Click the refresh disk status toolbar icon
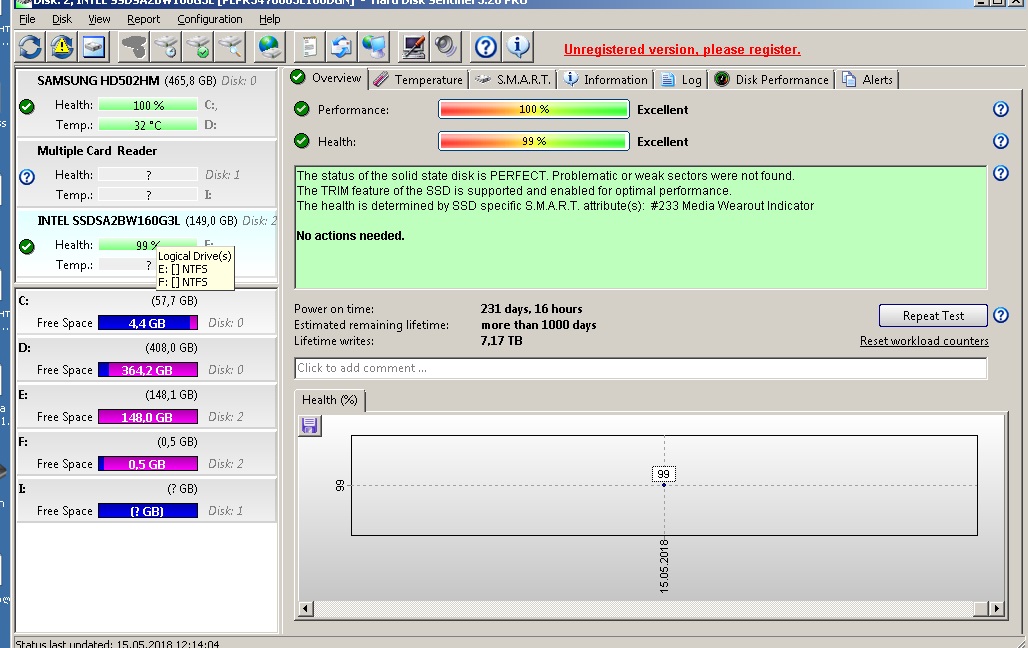The height and width of the screenshot is (648, 1028). [x=31, y=46]
